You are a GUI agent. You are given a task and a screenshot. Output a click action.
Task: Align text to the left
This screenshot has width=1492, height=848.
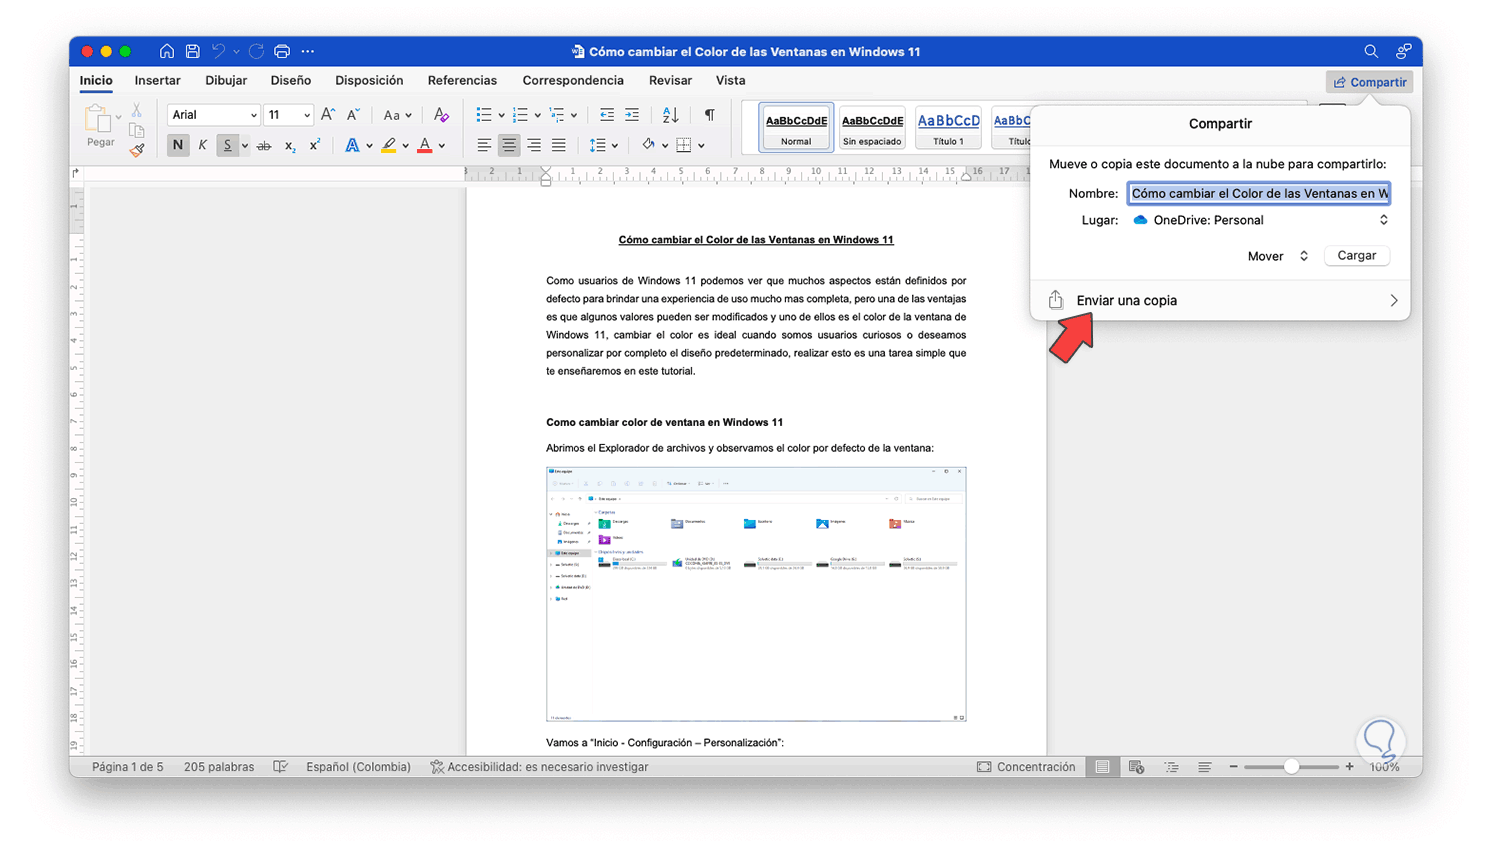[484, 146]
